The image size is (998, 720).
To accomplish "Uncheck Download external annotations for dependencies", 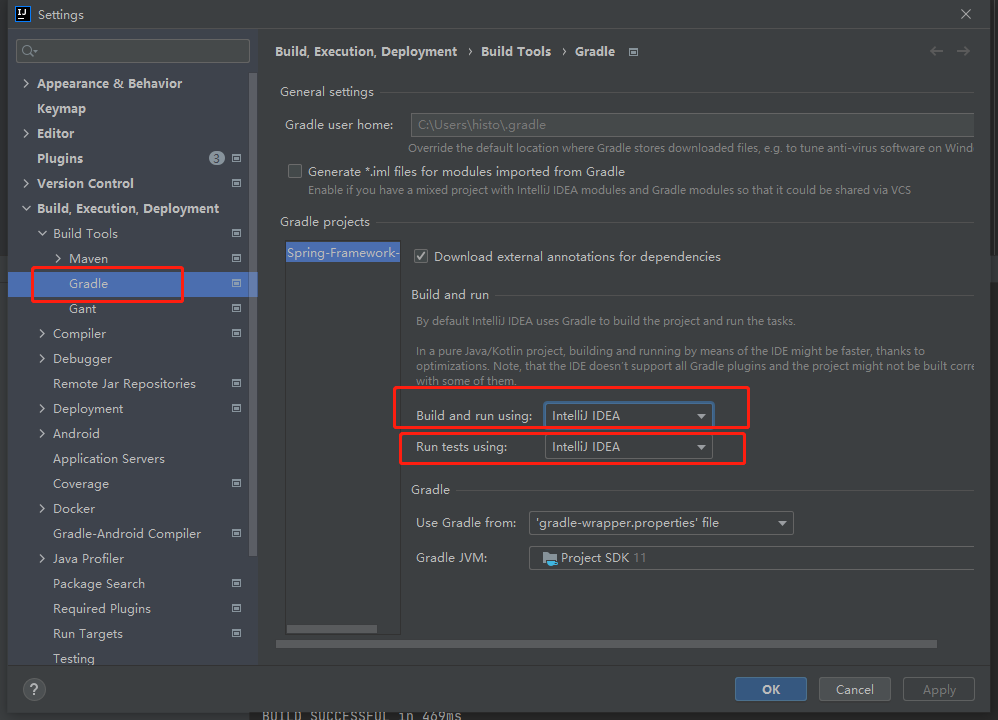I will (421, 257).
